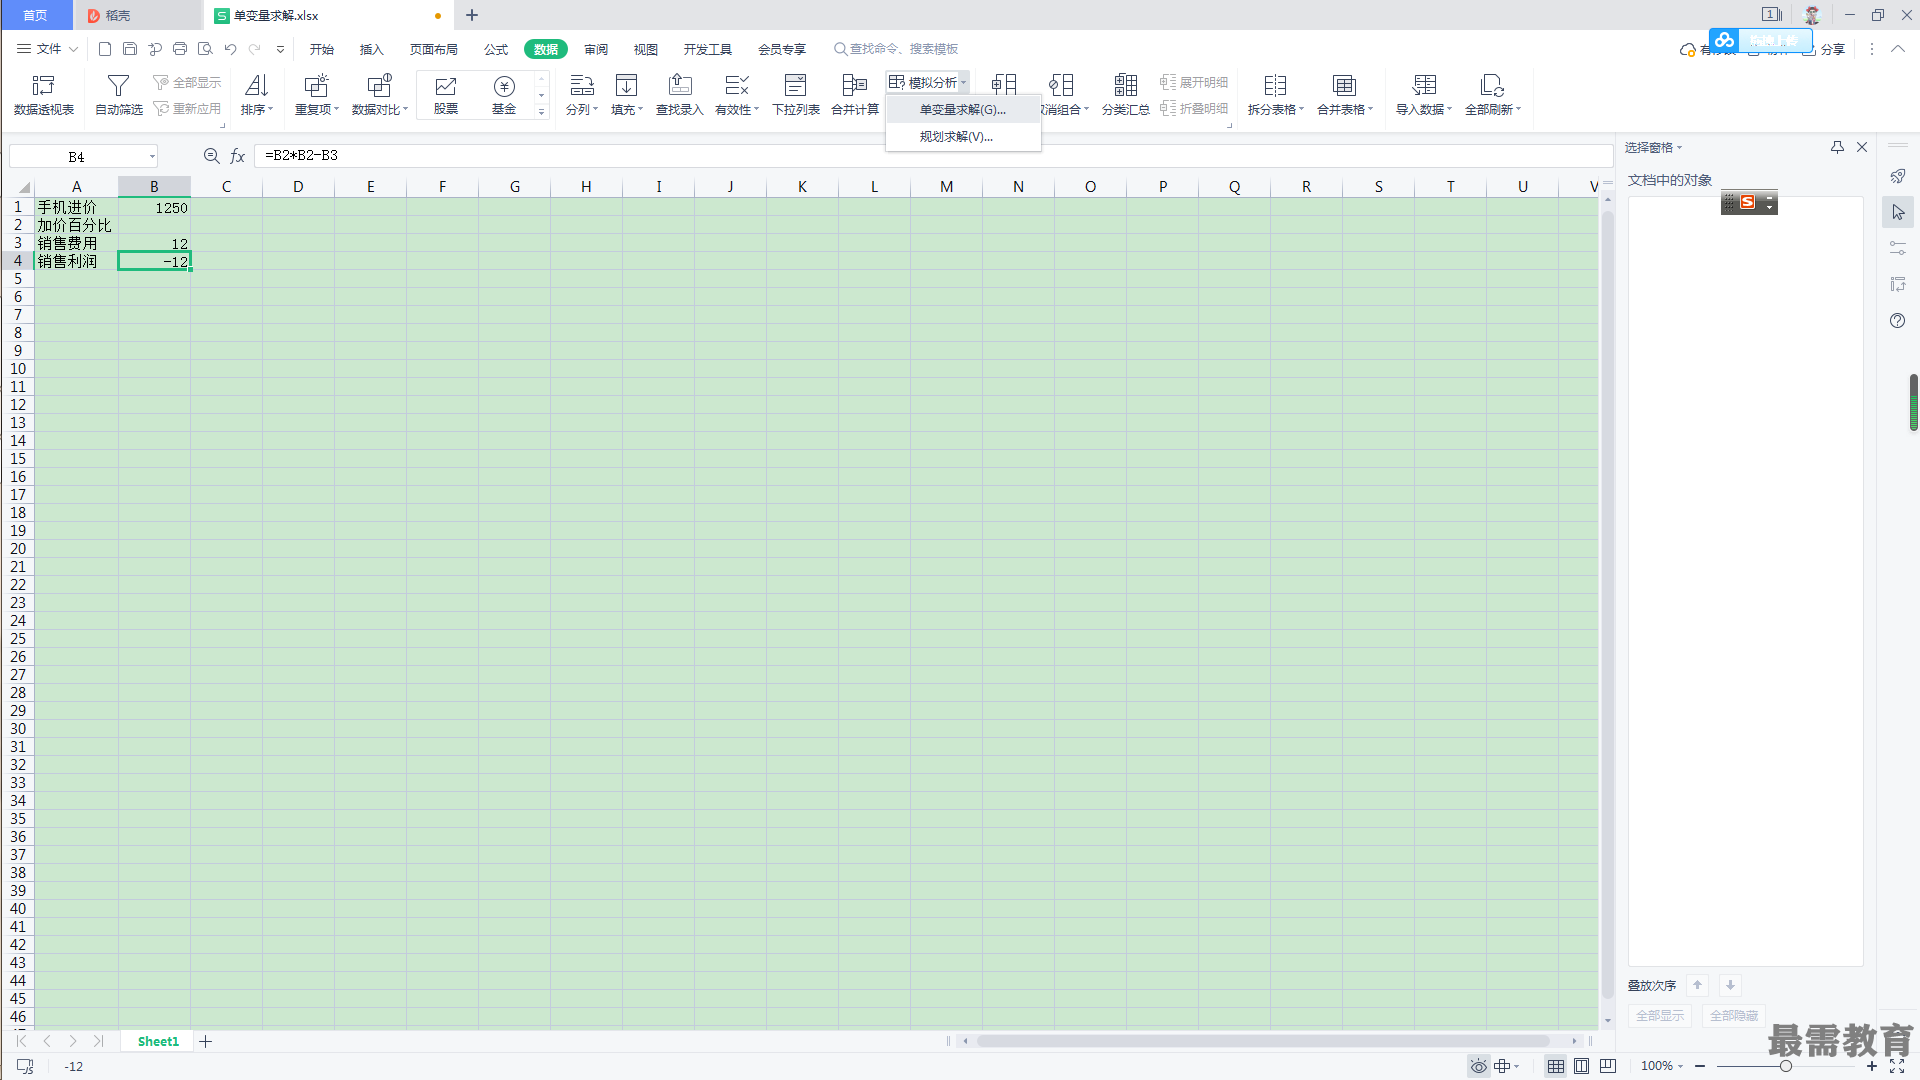Open 下拉列表 dropdown list tool

[796, 95]
